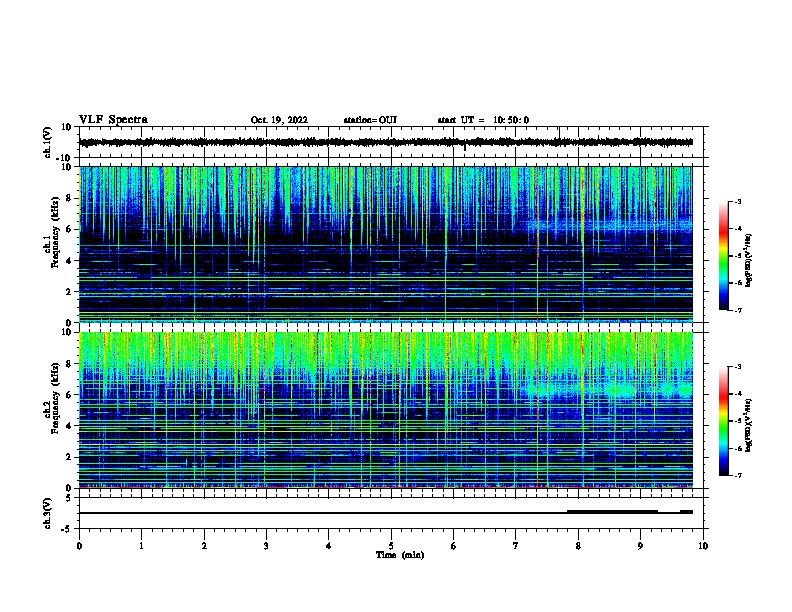
Task: Click the ch.2 colorbar log(PSD) unit label
Action: tap(748, 425)
